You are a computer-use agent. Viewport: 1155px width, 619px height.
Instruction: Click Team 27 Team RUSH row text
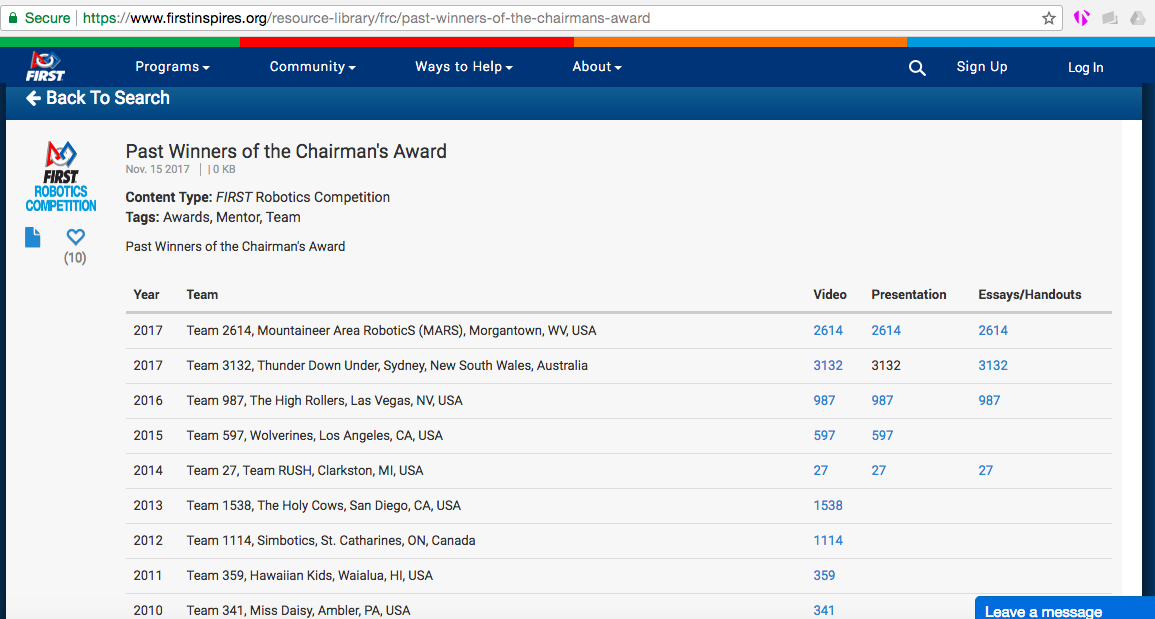(x=305, y=470)
